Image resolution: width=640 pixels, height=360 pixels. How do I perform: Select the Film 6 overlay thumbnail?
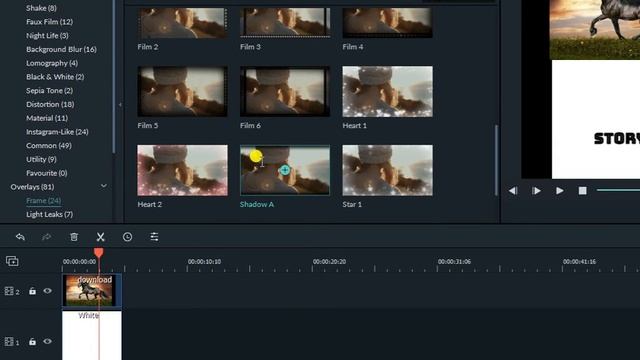tap(285, 91)
